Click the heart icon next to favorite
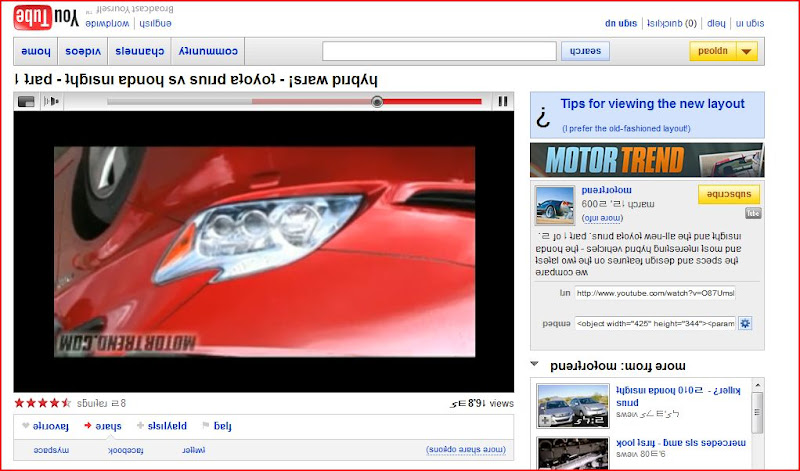 26,426
